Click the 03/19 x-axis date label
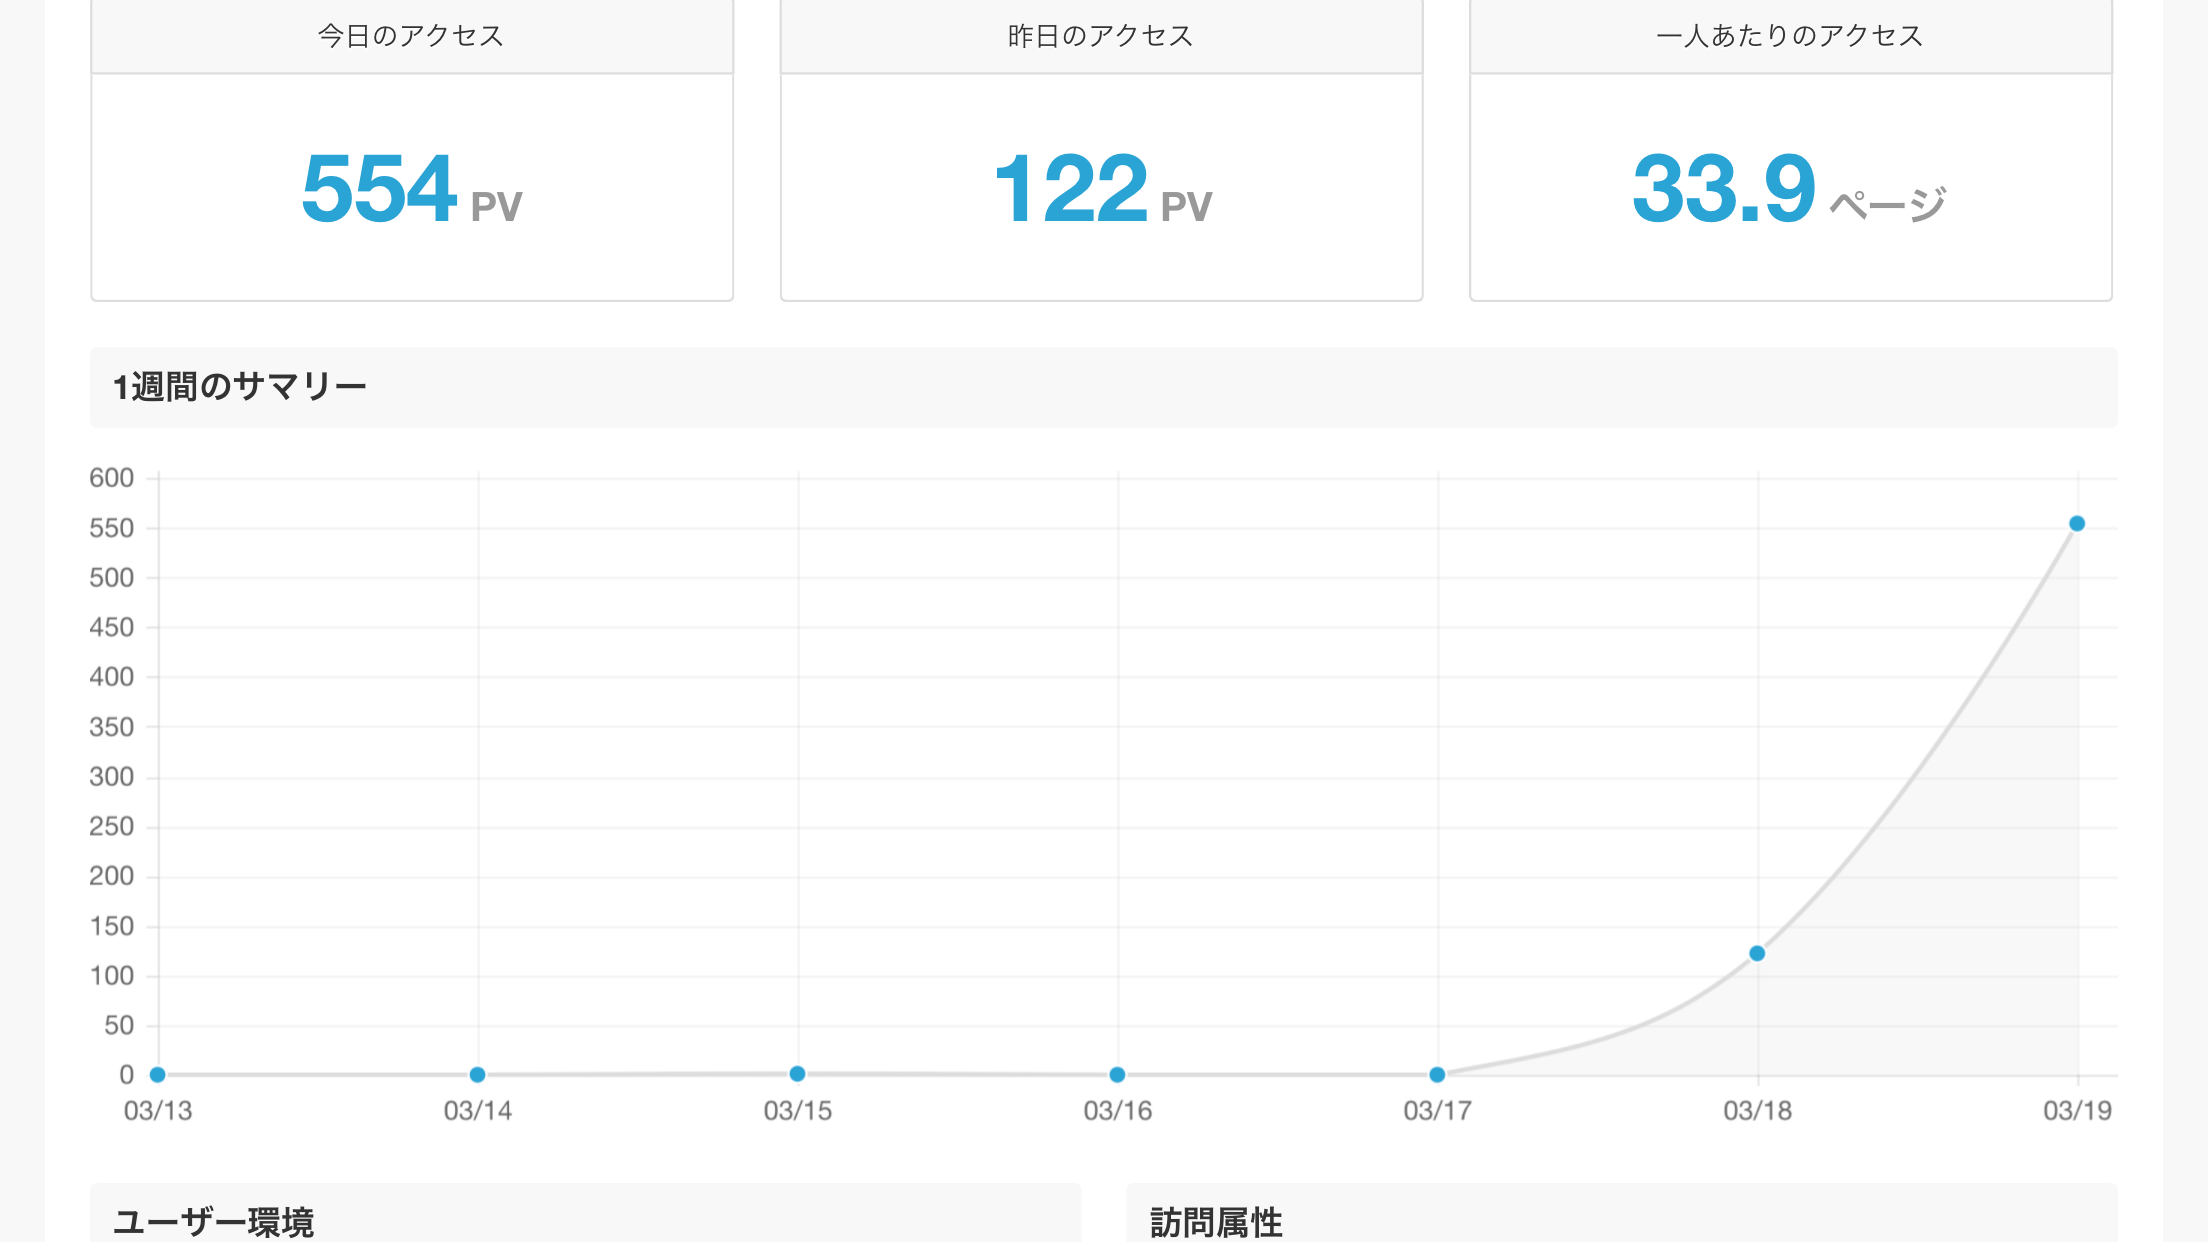Viewport: 2208px width, 1242px height. [2077, 1110]
